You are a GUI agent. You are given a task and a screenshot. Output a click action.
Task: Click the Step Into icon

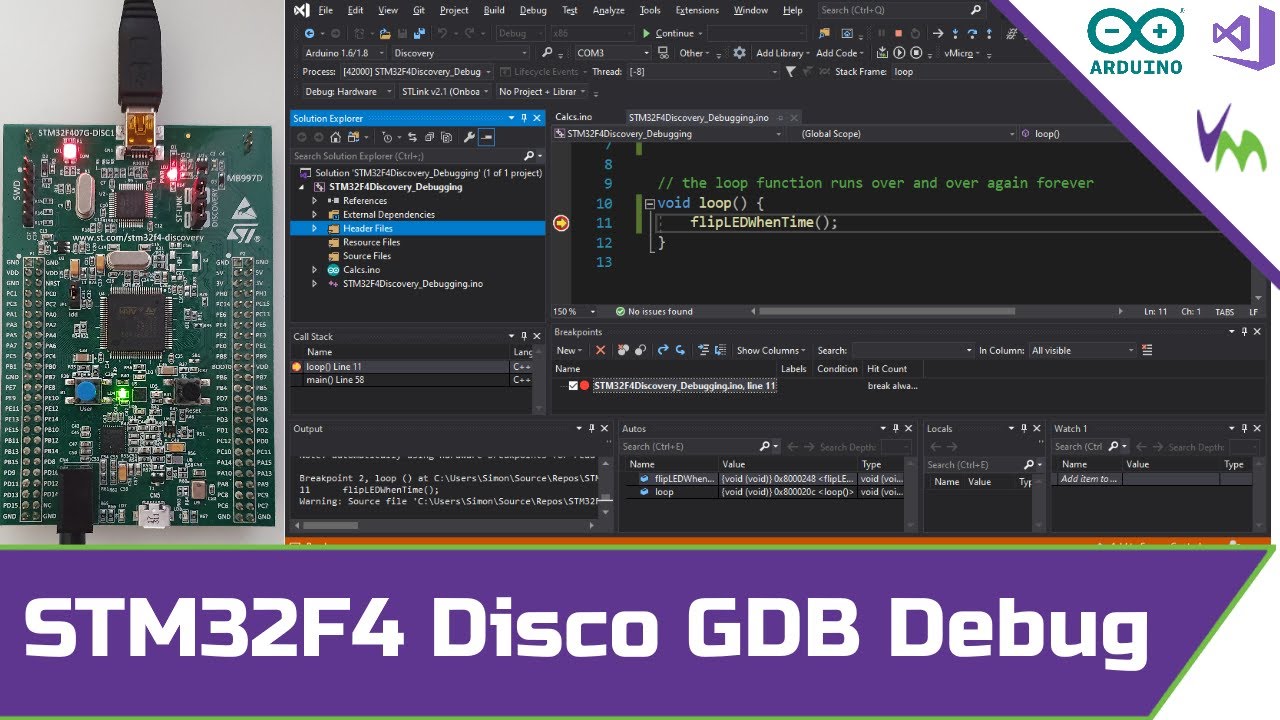(956, 33)
